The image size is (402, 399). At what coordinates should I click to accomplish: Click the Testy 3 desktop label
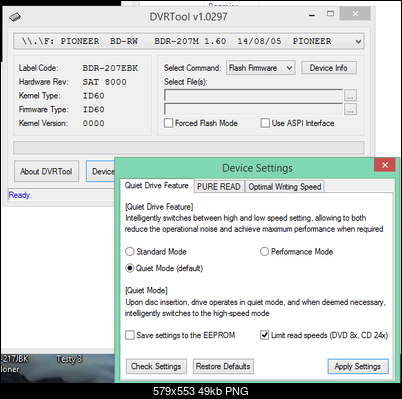tap(69, 359)
